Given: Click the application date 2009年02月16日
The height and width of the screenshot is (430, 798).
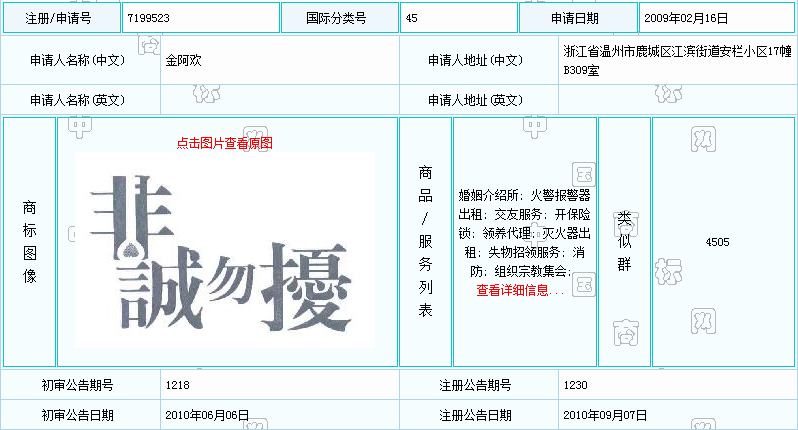Looking at the screenshot, I should click(685, 18).
